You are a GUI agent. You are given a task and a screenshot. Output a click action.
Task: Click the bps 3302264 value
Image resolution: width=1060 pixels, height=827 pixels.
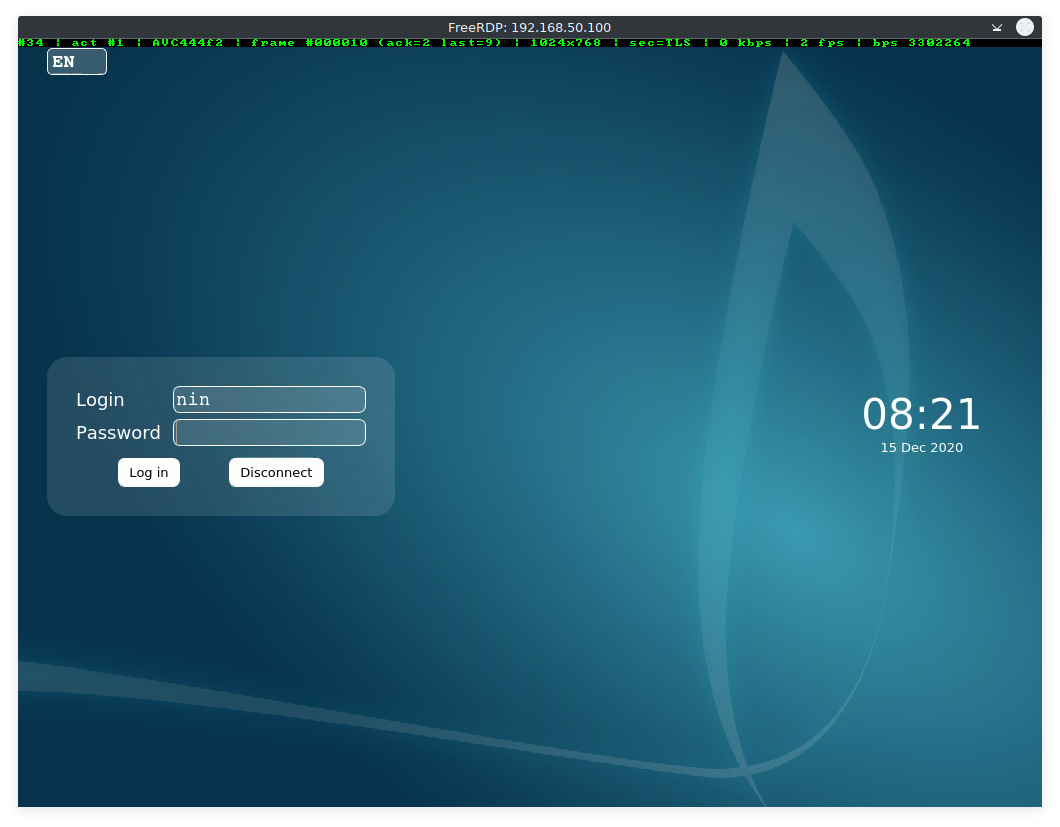[921, 43]
